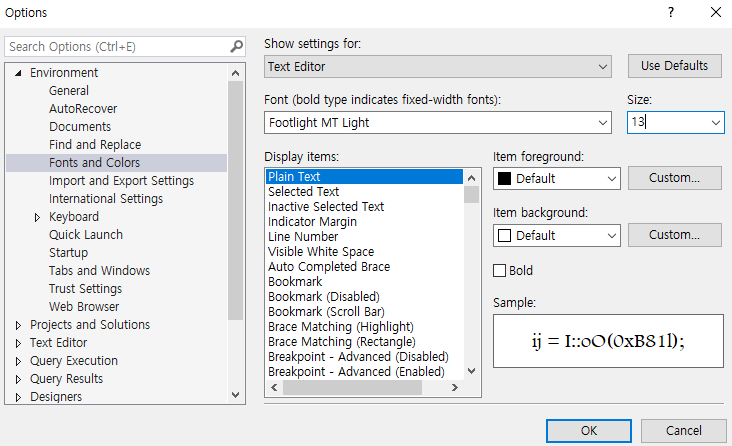732x446 pixels.
Task: Open the help question mark button
Action: tap(670, 12)
